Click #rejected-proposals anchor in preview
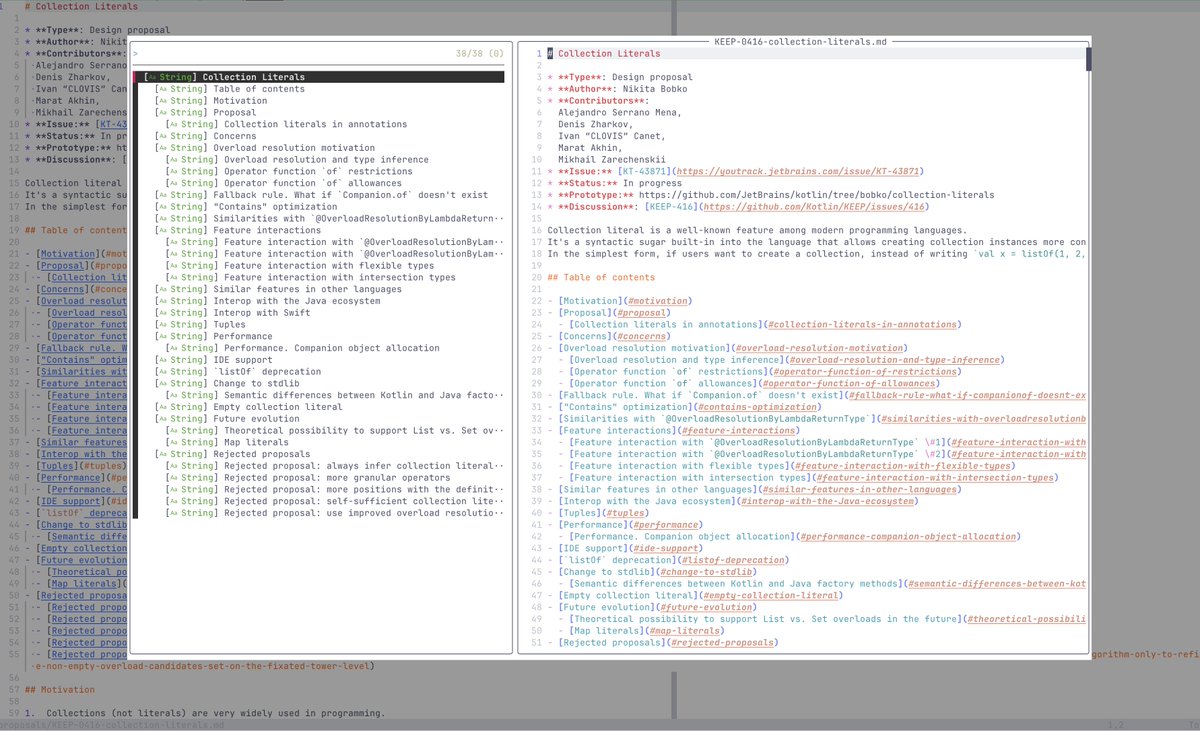This screenshot has width=1200, height=731. (x=721, y=642)
